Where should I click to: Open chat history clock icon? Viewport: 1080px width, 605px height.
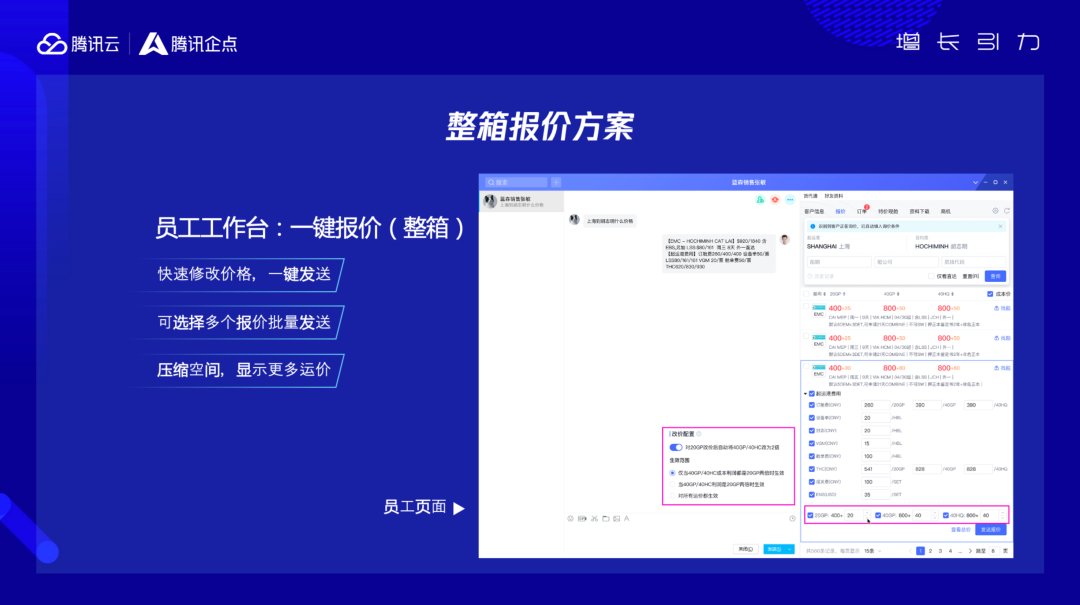(x=792, y=518)
